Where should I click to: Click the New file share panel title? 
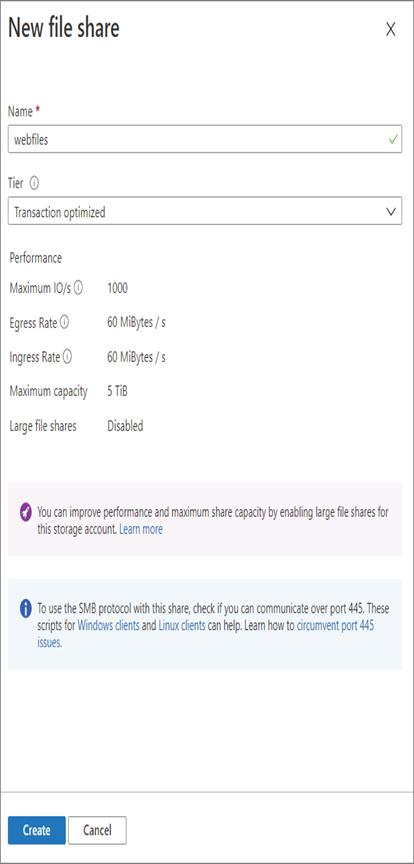(63, 28)
